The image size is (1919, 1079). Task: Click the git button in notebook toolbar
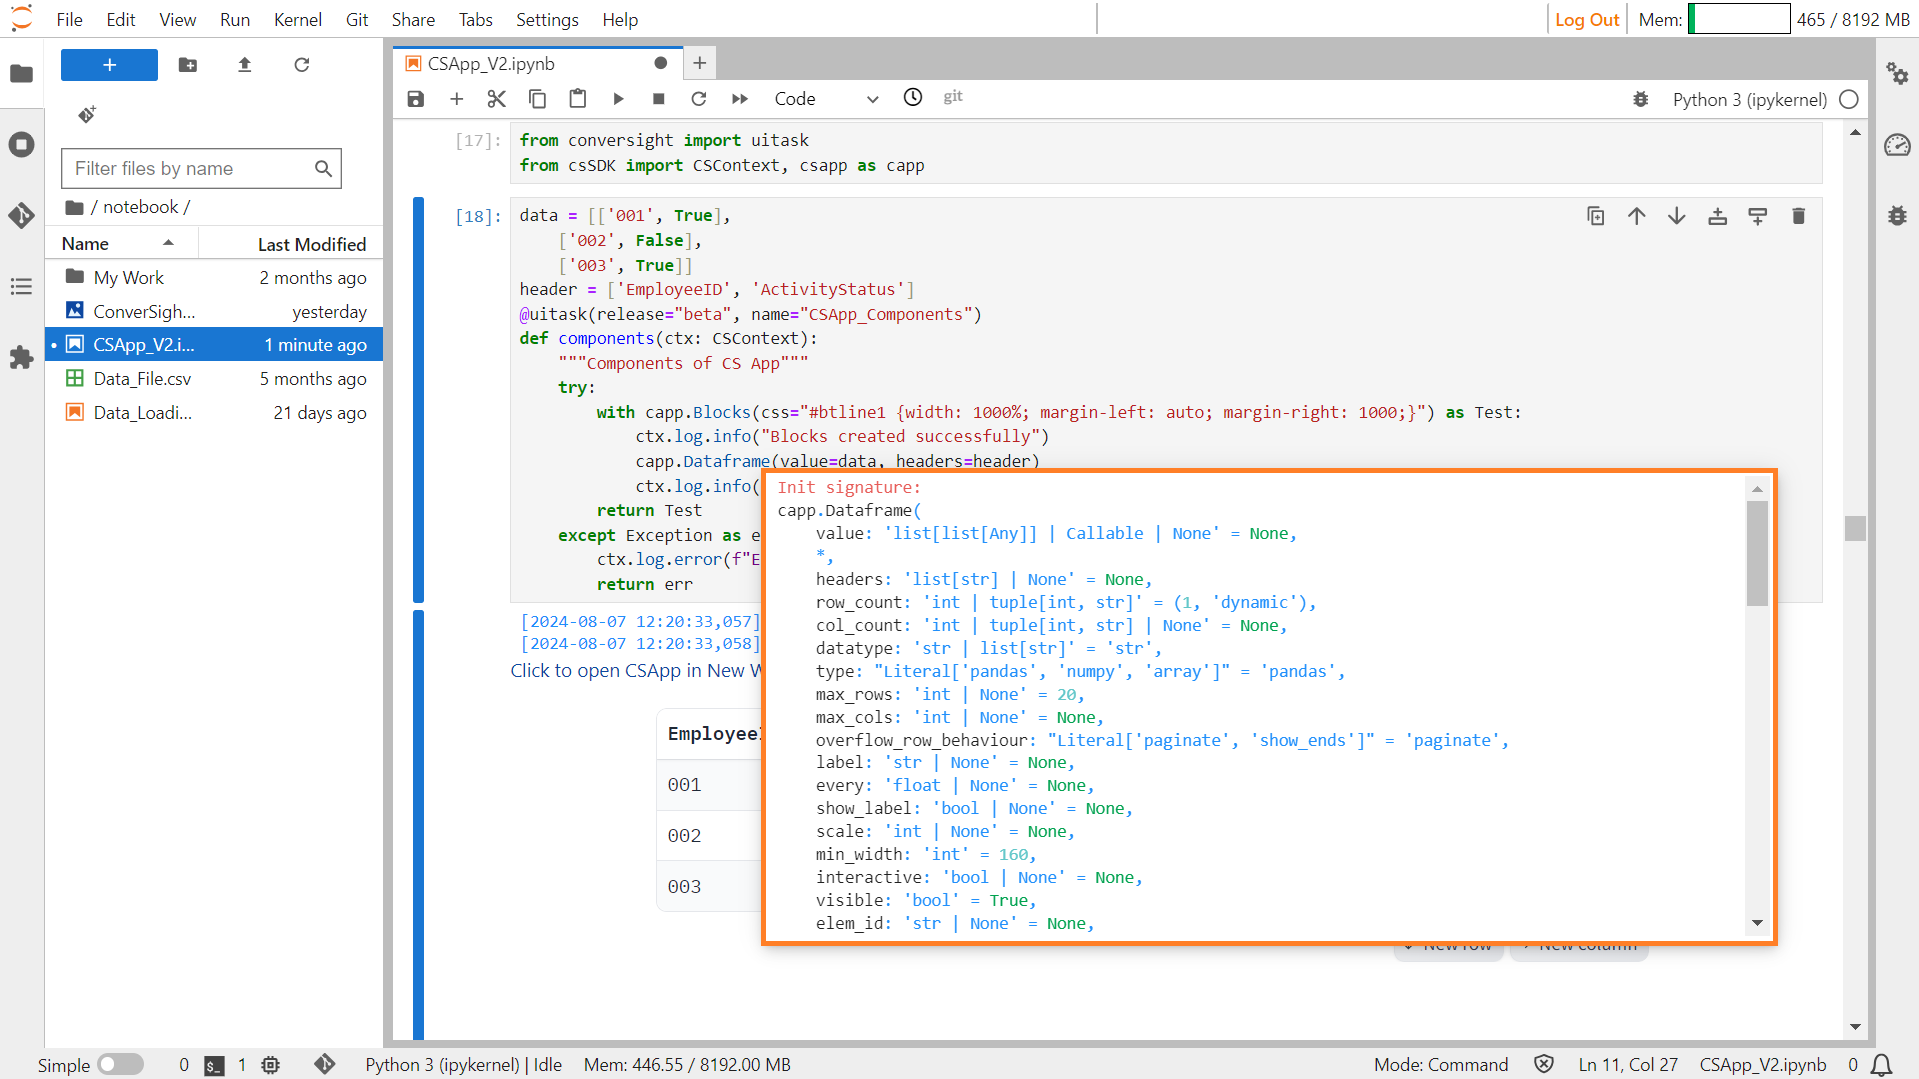pyautogui.click(x=953, y=96)
